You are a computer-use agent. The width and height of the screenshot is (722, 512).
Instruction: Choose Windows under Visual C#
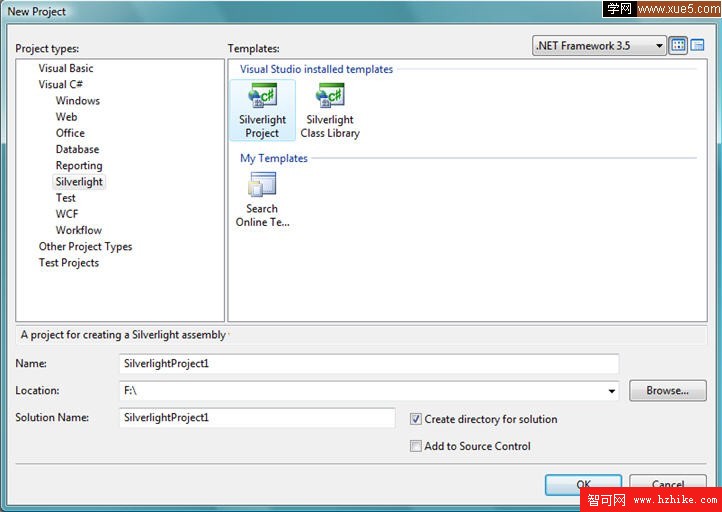[x=78, y=100]
